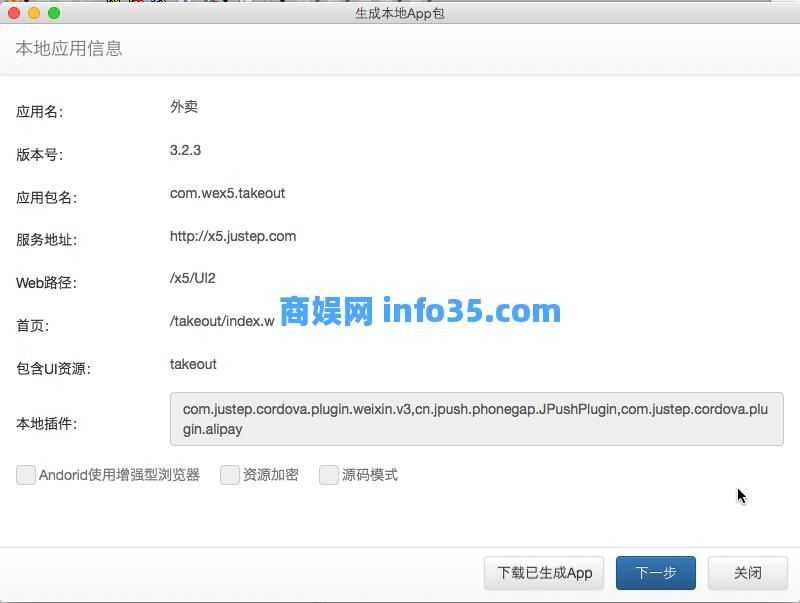Click the 下载已生成App button
Image resolution: width=800 pixels, height=603 pixels.
(x=544, y=573)
